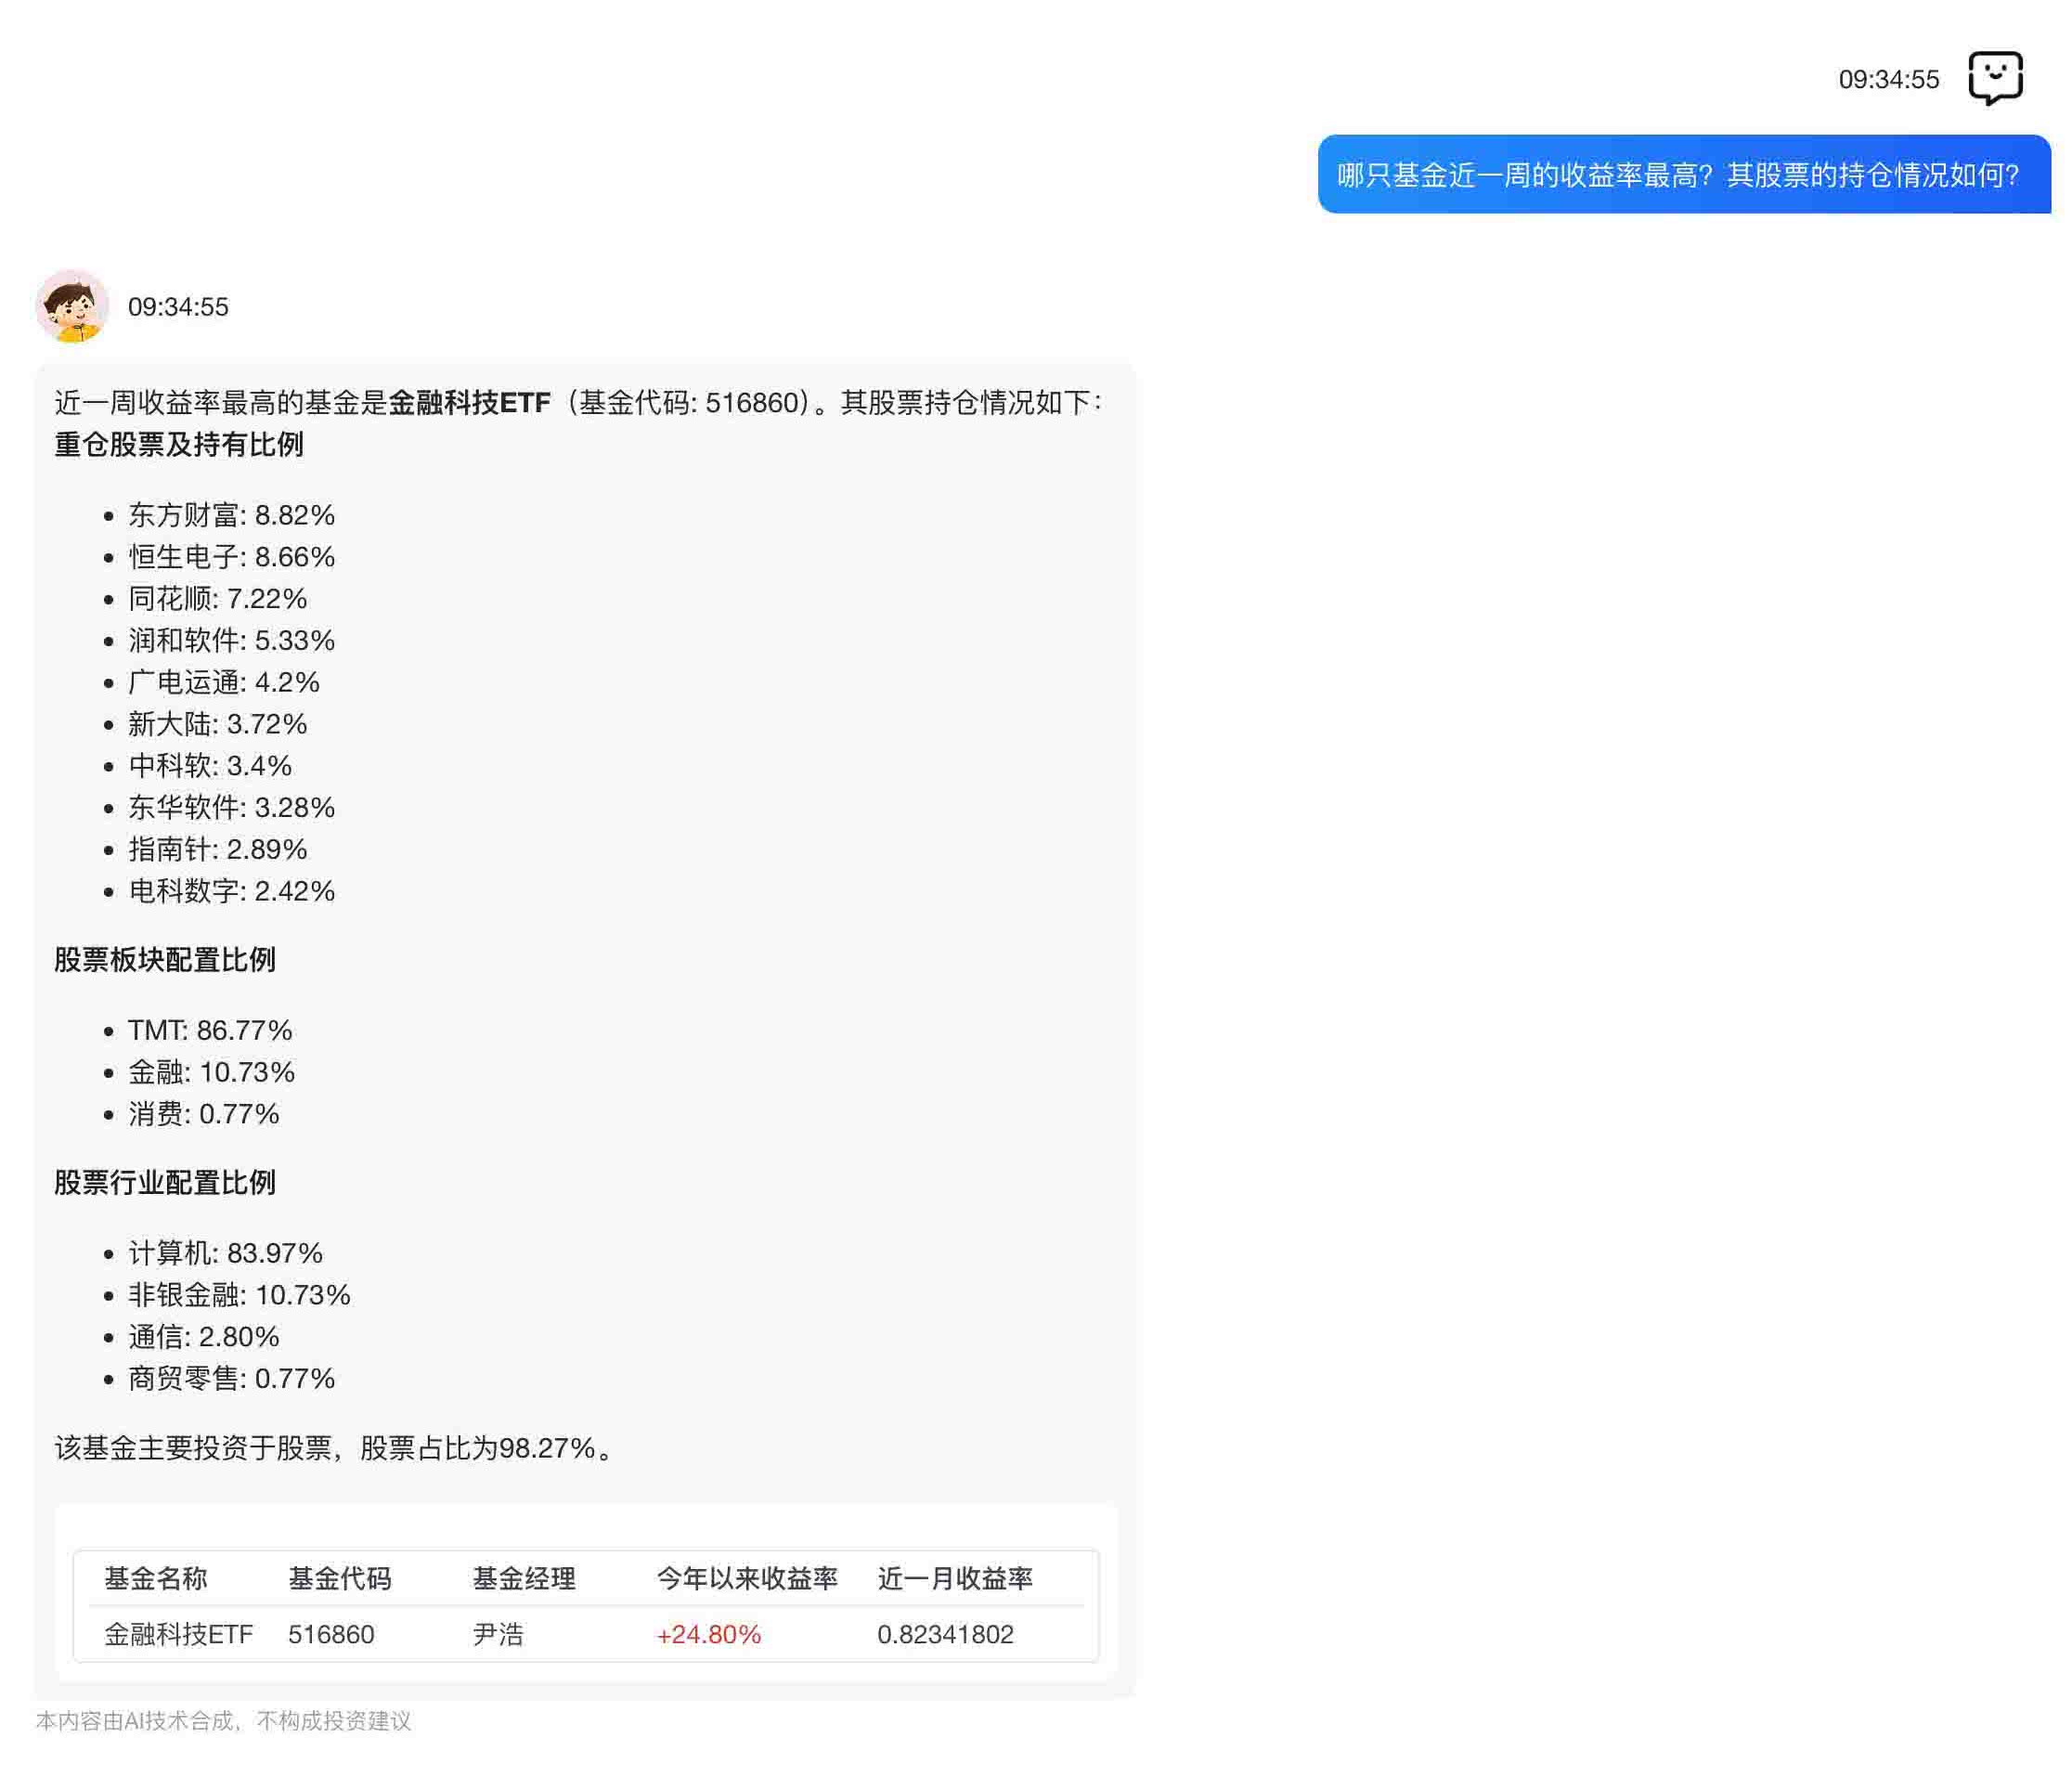Click the 近一月收益率 column header

click(955, 1579)
